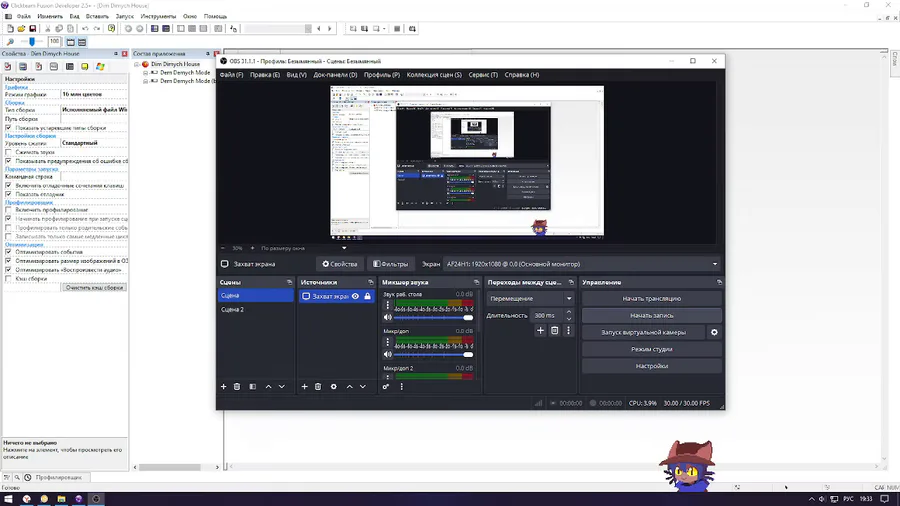900x506 pixels.
Task: Toggle 'Показать устаревшие типы сборки' checkbox
Action: (x=8, y=128)
